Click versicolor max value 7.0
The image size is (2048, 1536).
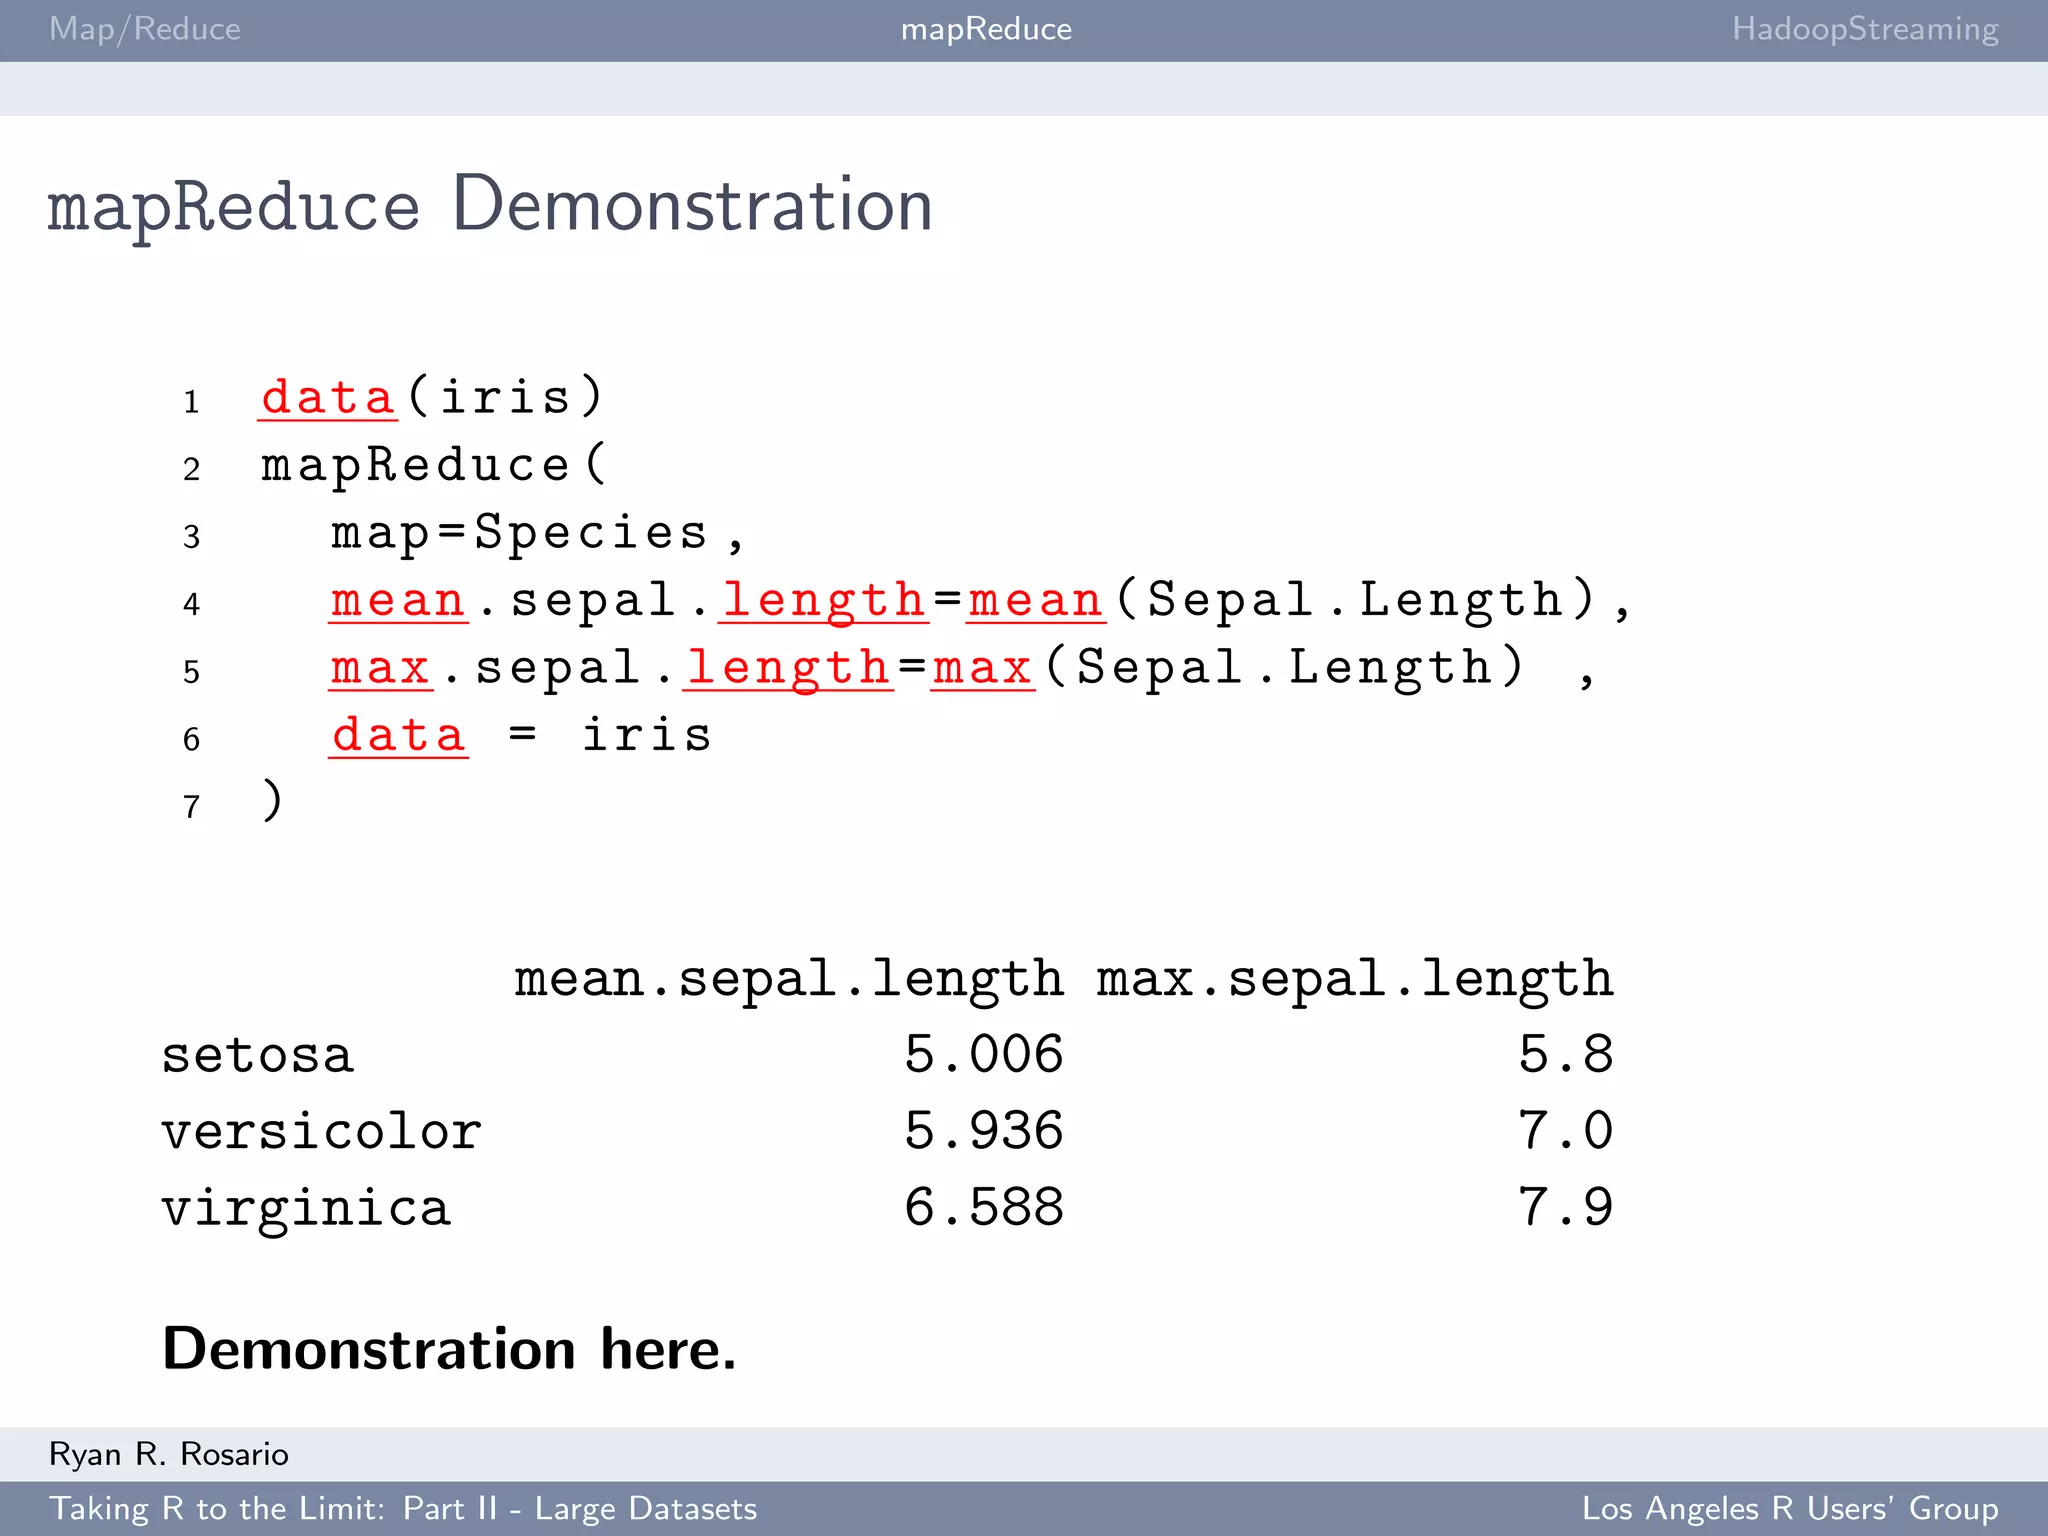(x=1566, y=1132)
